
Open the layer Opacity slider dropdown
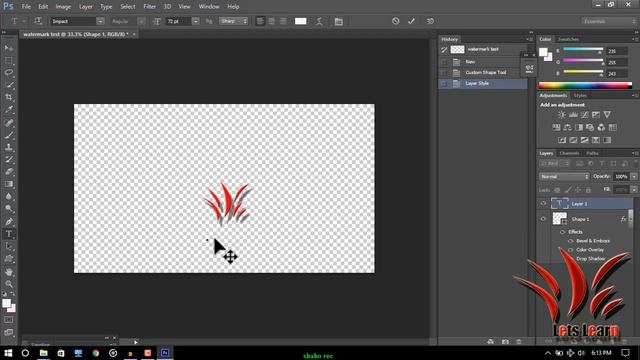(x=634, y=176)
